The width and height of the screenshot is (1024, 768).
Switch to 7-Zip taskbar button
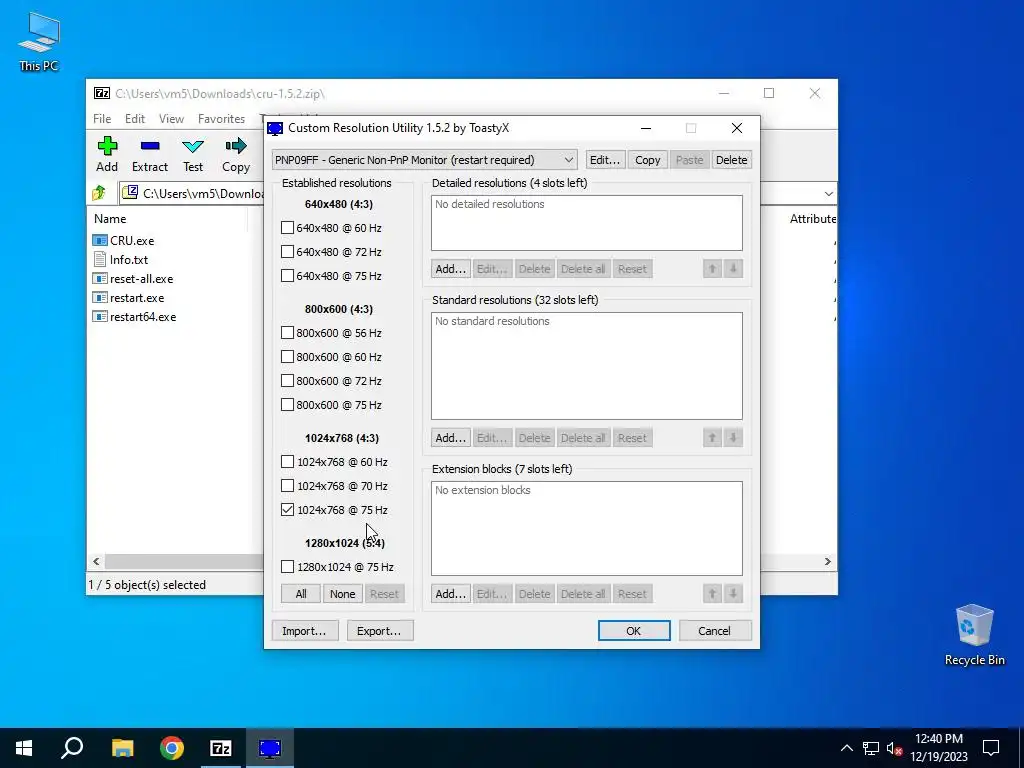coord(221,748)
